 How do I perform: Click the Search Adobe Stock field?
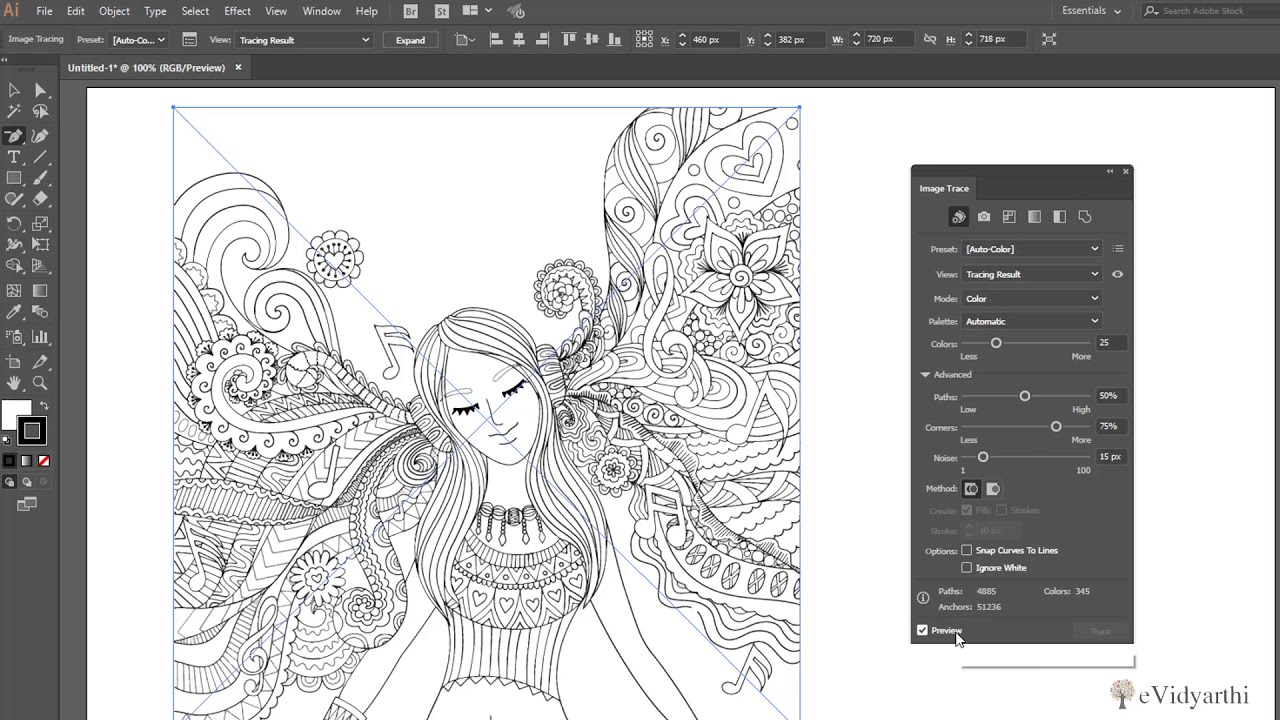(x=1212, y=11)
